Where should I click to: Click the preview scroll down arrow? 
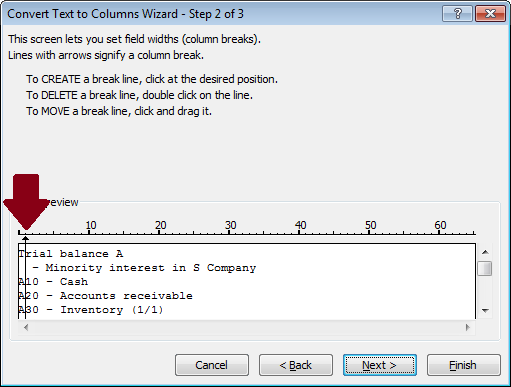(485, 310)
